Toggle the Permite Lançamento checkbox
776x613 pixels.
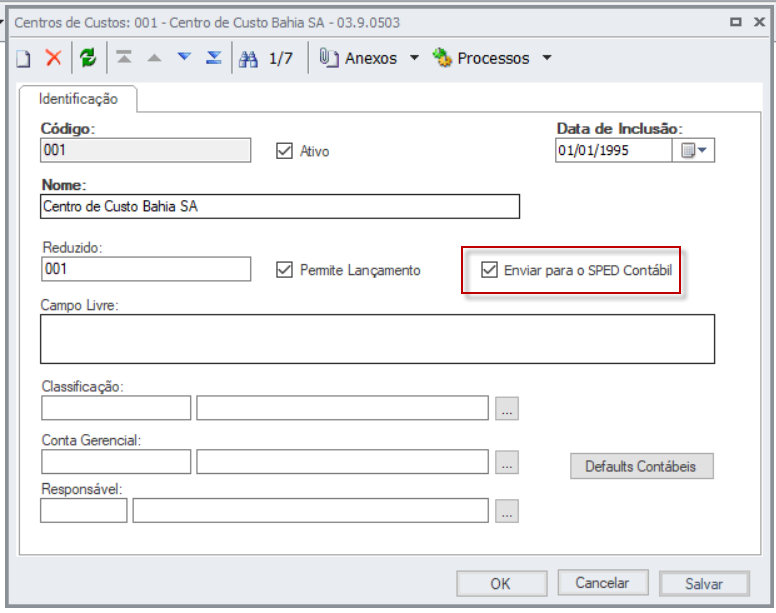pyautogui.click(x=285, y=270)
